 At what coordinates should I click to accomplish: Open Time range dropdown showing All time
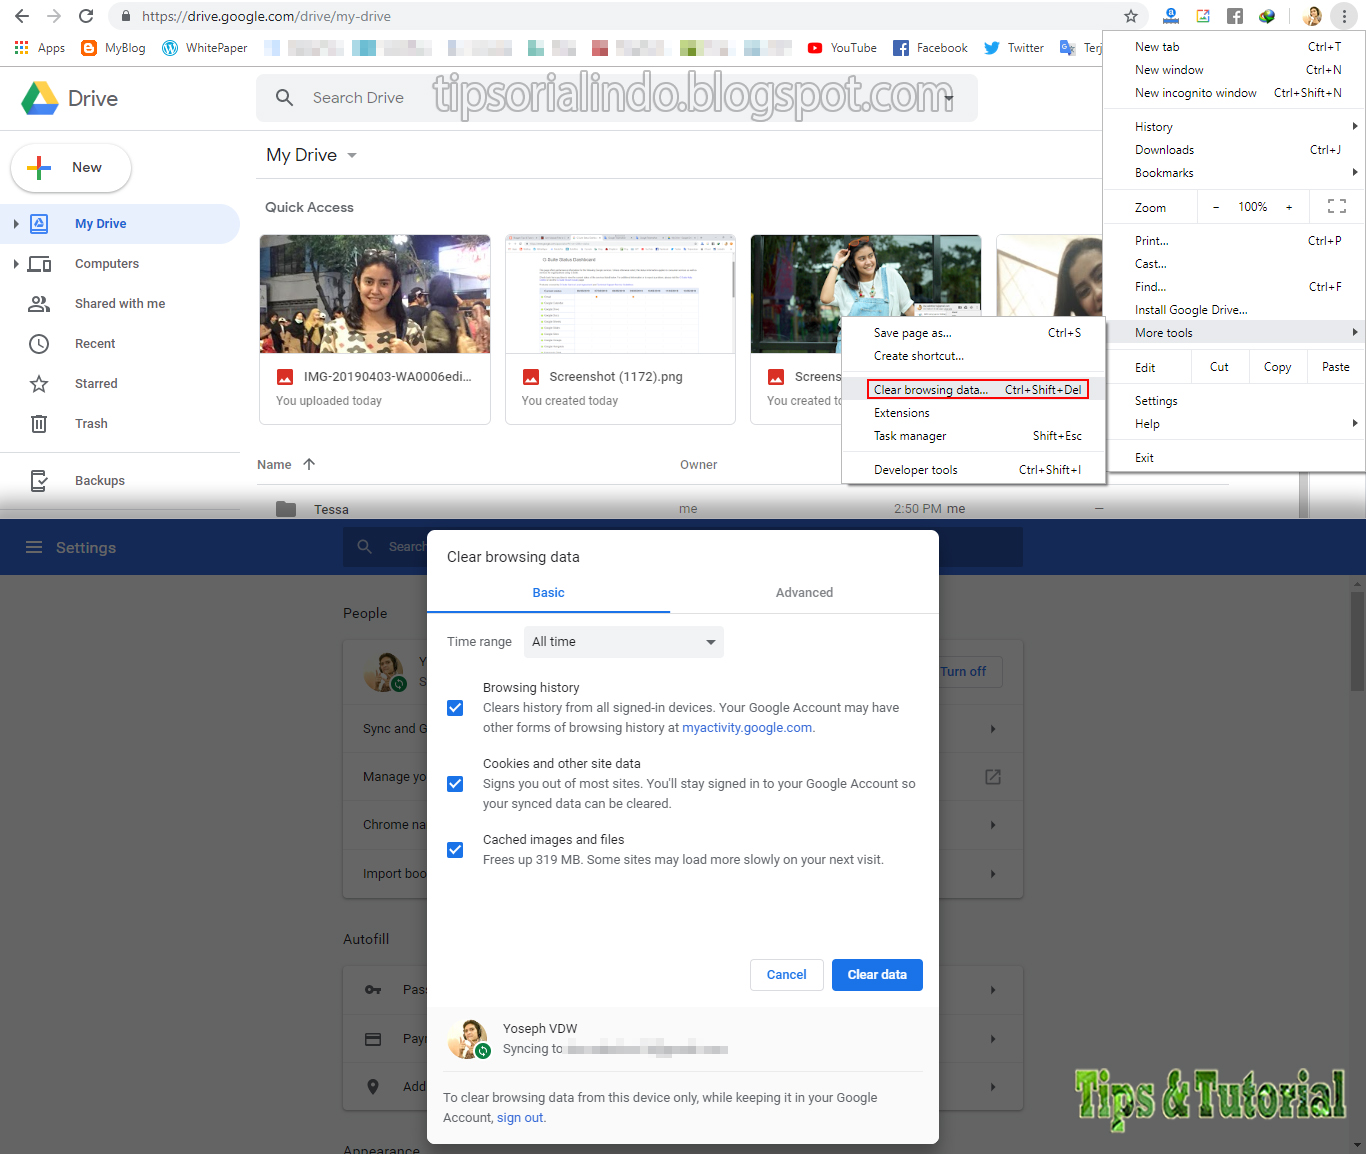624,642
